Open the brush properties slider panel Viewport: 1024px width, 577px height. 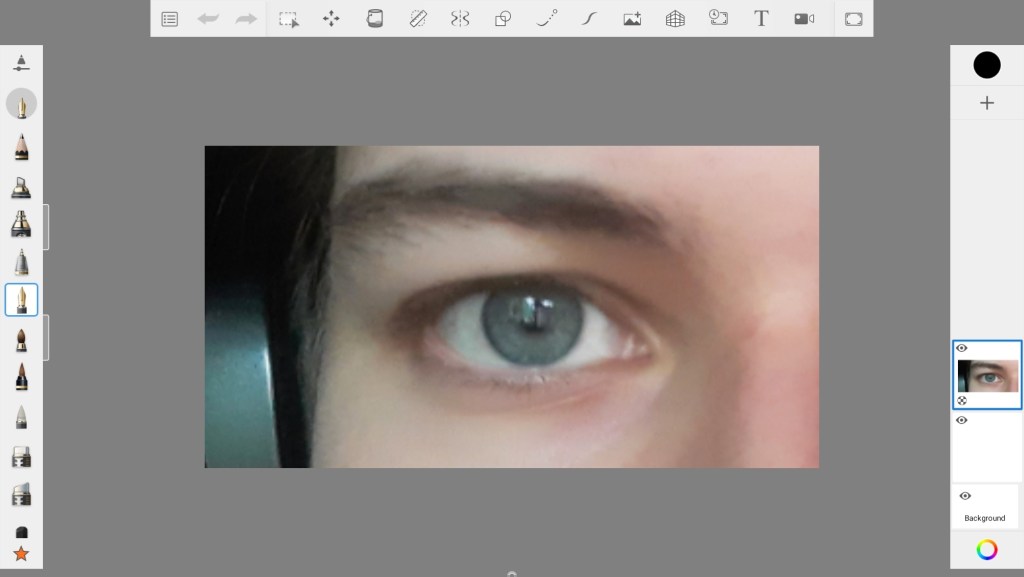click(21, 63)
